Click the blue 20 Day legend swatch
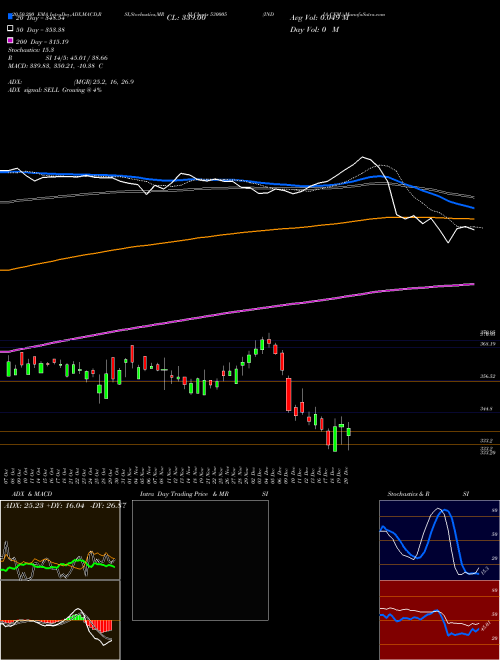Screen dimensions: 500x660 (x=11, y=17)
